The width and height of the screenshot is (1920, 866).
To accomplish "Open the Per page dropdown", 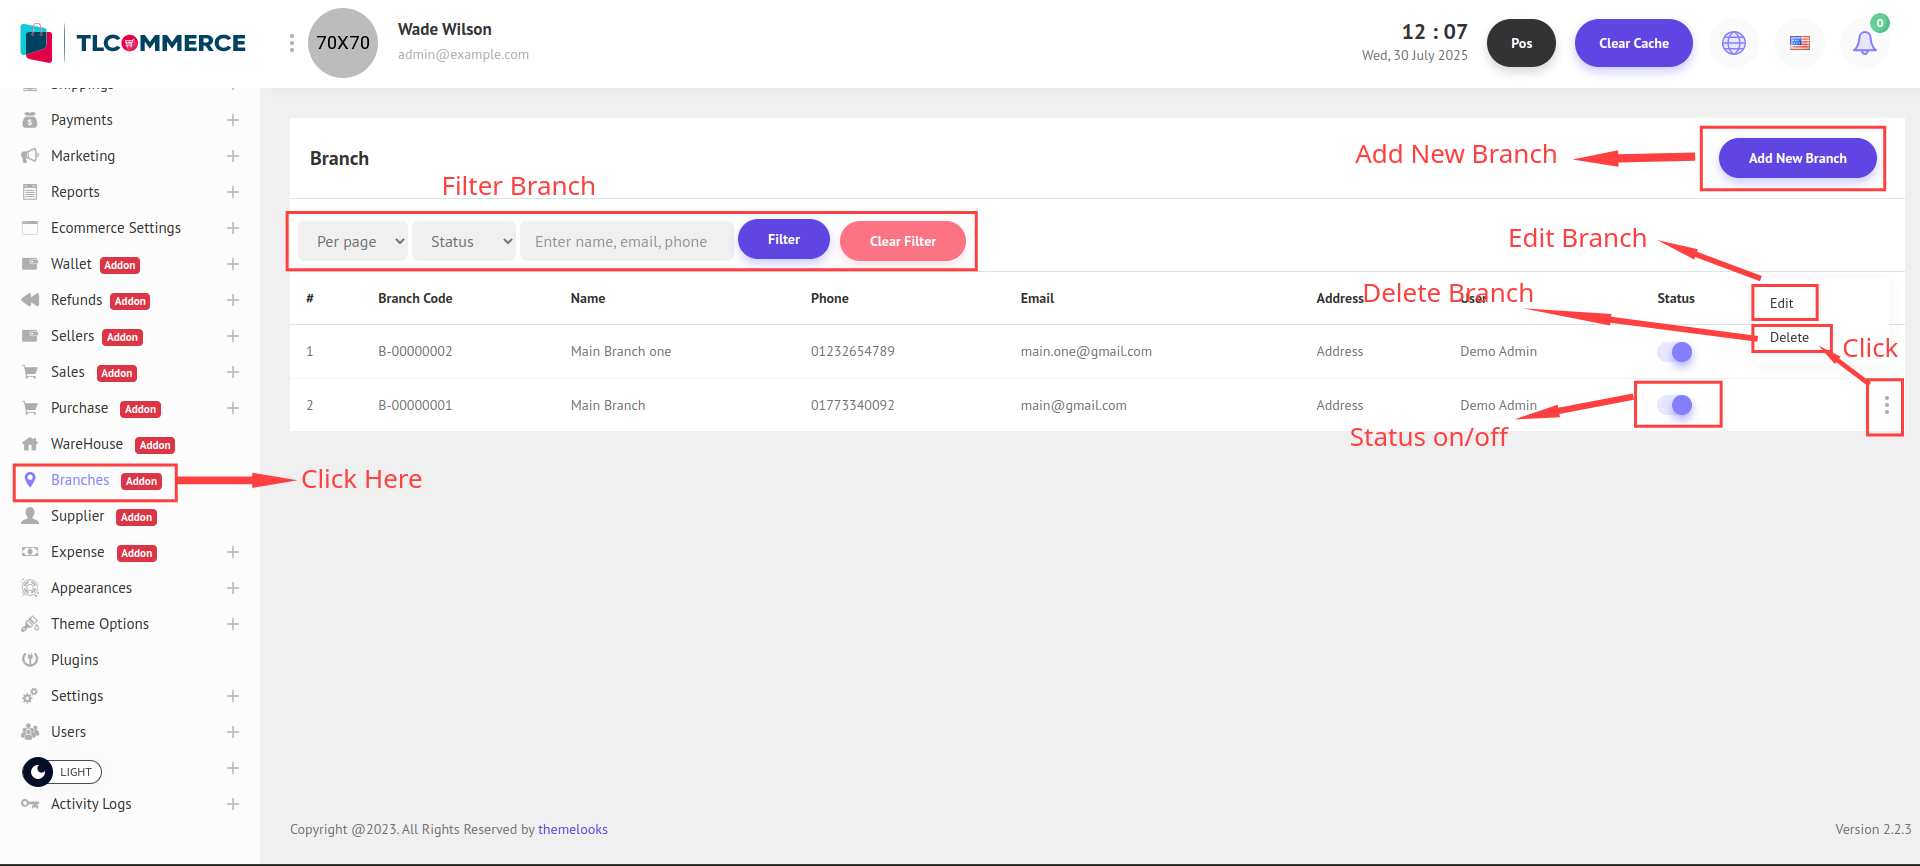I will click(x=353, y=241).
